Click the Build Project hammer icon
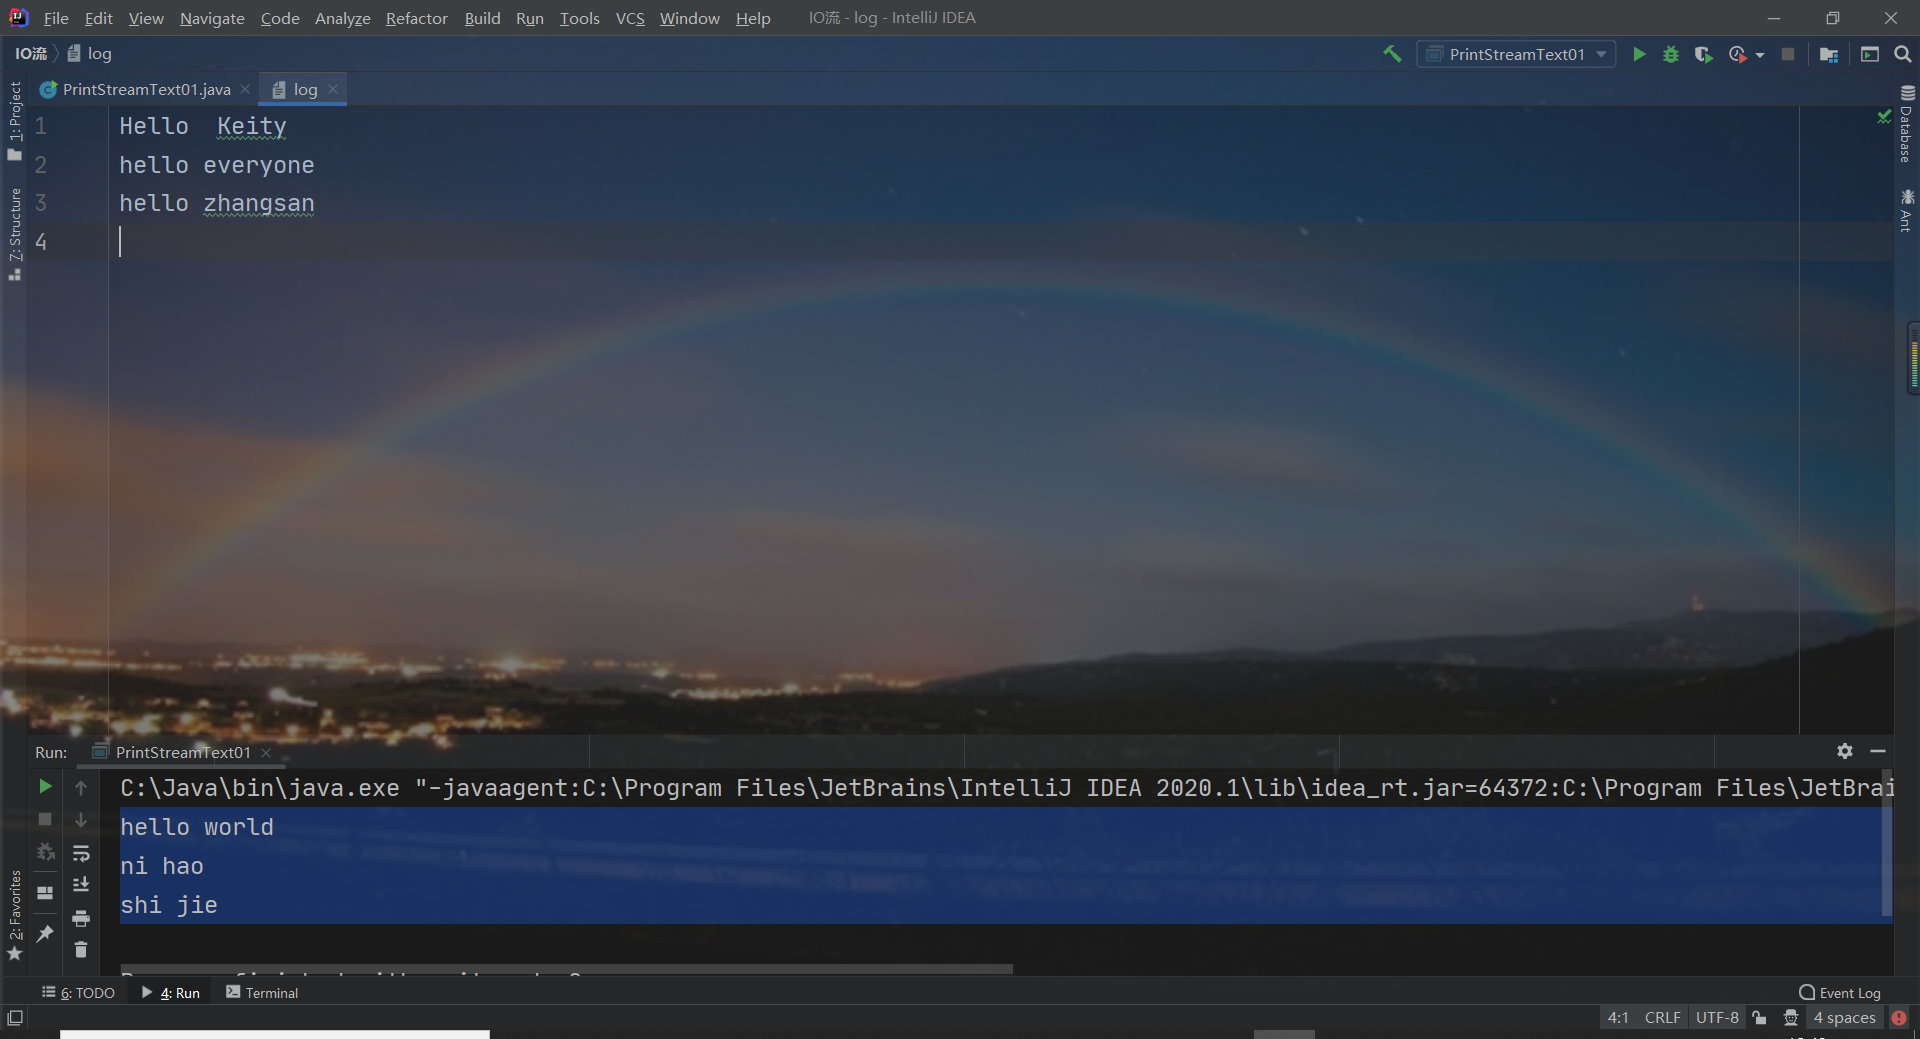1920x1039 pixels. point(1392,54)
